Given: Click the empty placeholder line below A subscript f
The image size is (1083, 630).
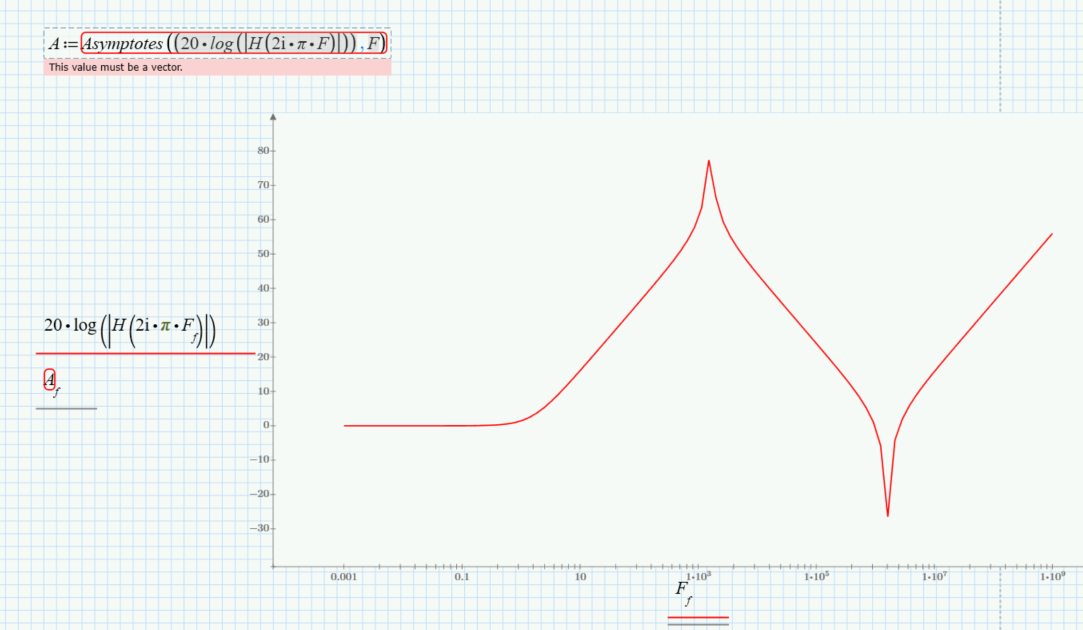Looking at the screenshot, I should click(65, 407).
